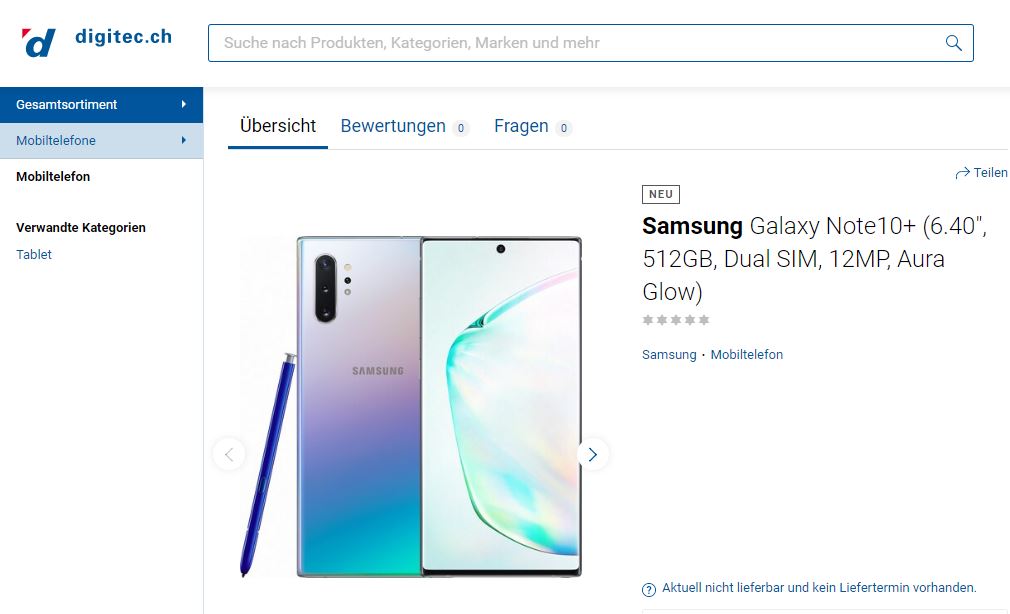Viewport: 1010px width, 614px height.
Task: Expand the Gesamtsortiment menu arrow
Action: (x=184, y=104)
